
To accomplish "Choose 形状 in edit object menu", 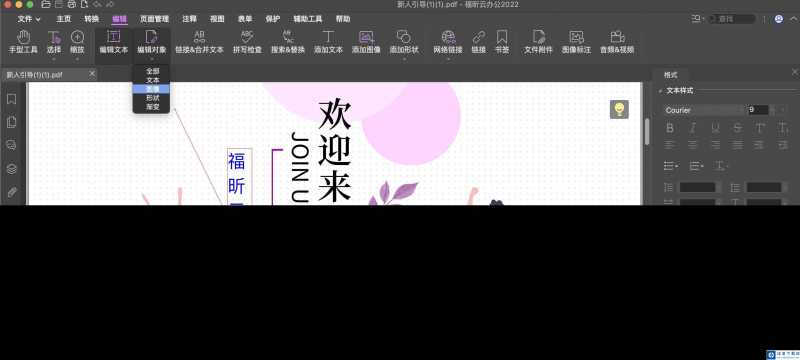I will click(x=152, y=98).
